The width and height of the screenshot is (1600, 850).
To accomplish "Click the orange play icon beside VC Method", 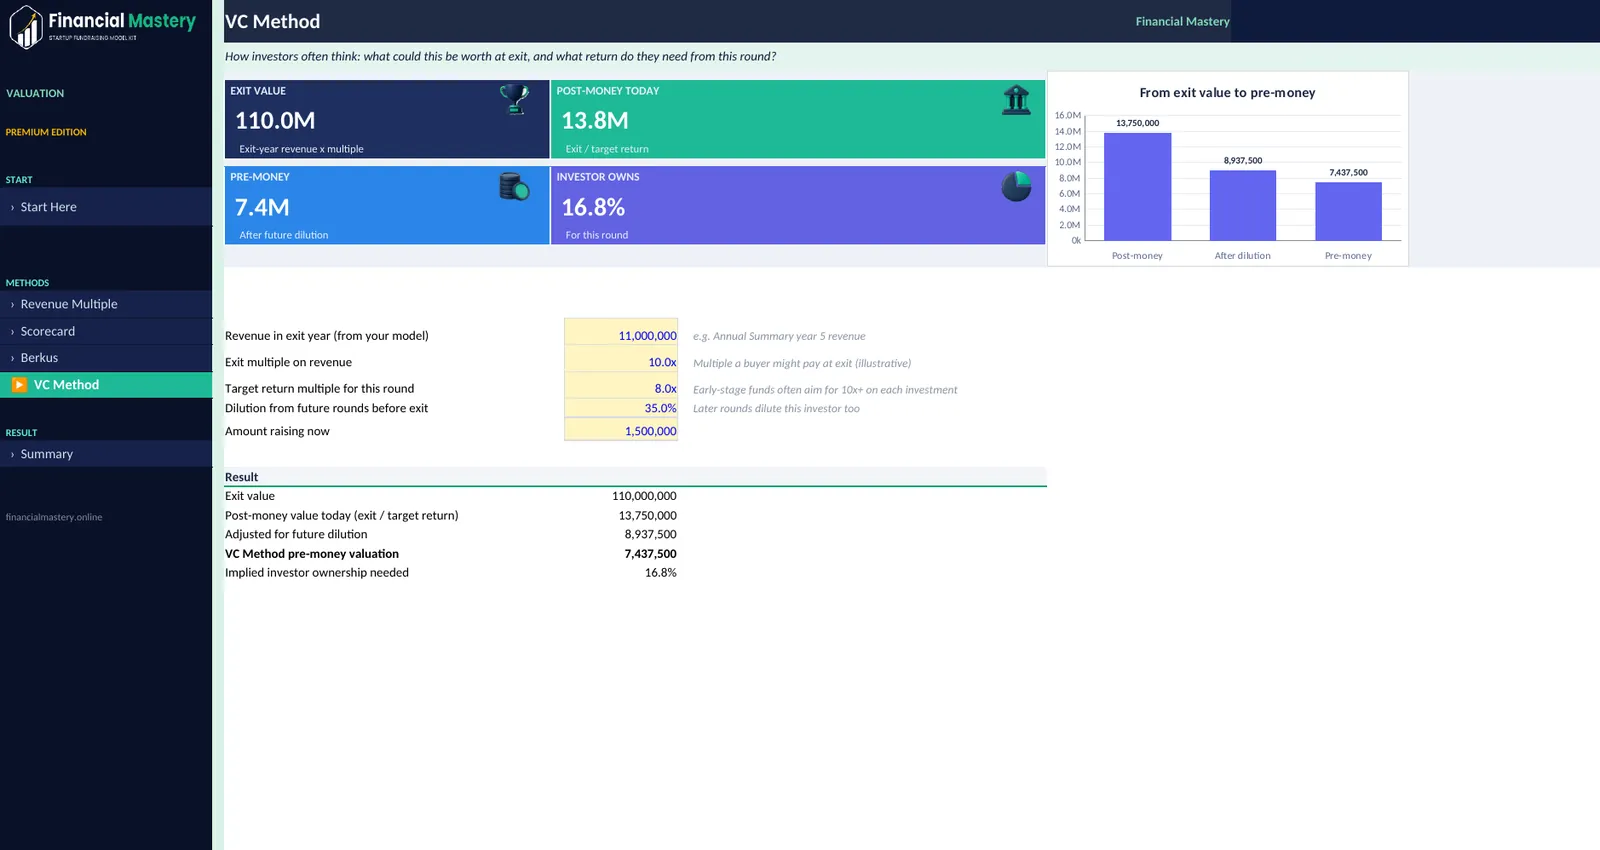I will coord(19,385).
